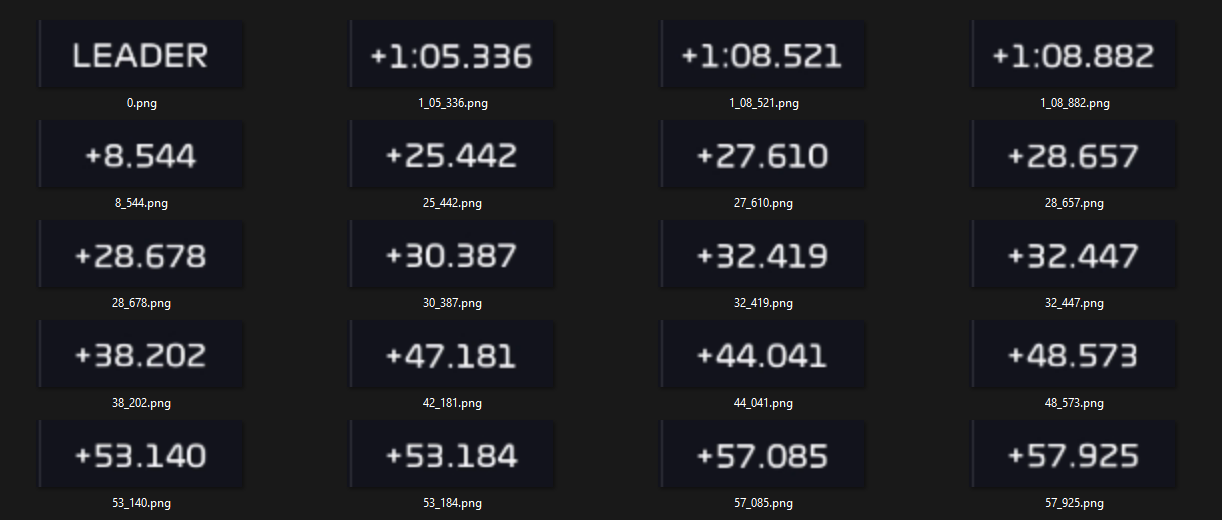The width and height of the screenshot is (1222, 520).
Task: Select the 53_184.png file label
Action: pos(452,503)
